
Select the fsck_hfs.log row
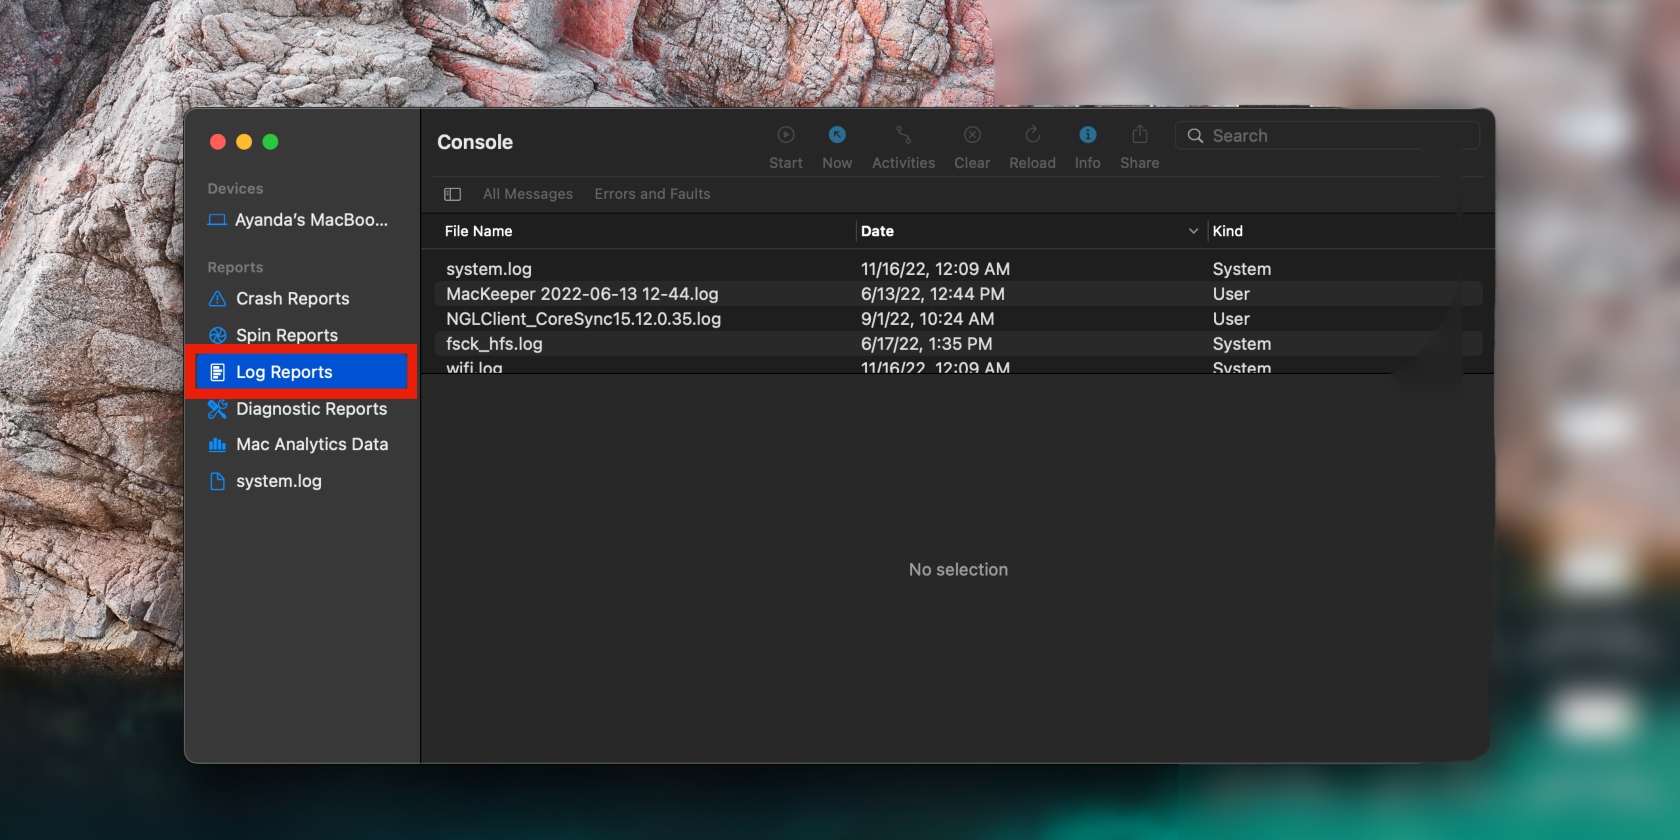(958, 344)
